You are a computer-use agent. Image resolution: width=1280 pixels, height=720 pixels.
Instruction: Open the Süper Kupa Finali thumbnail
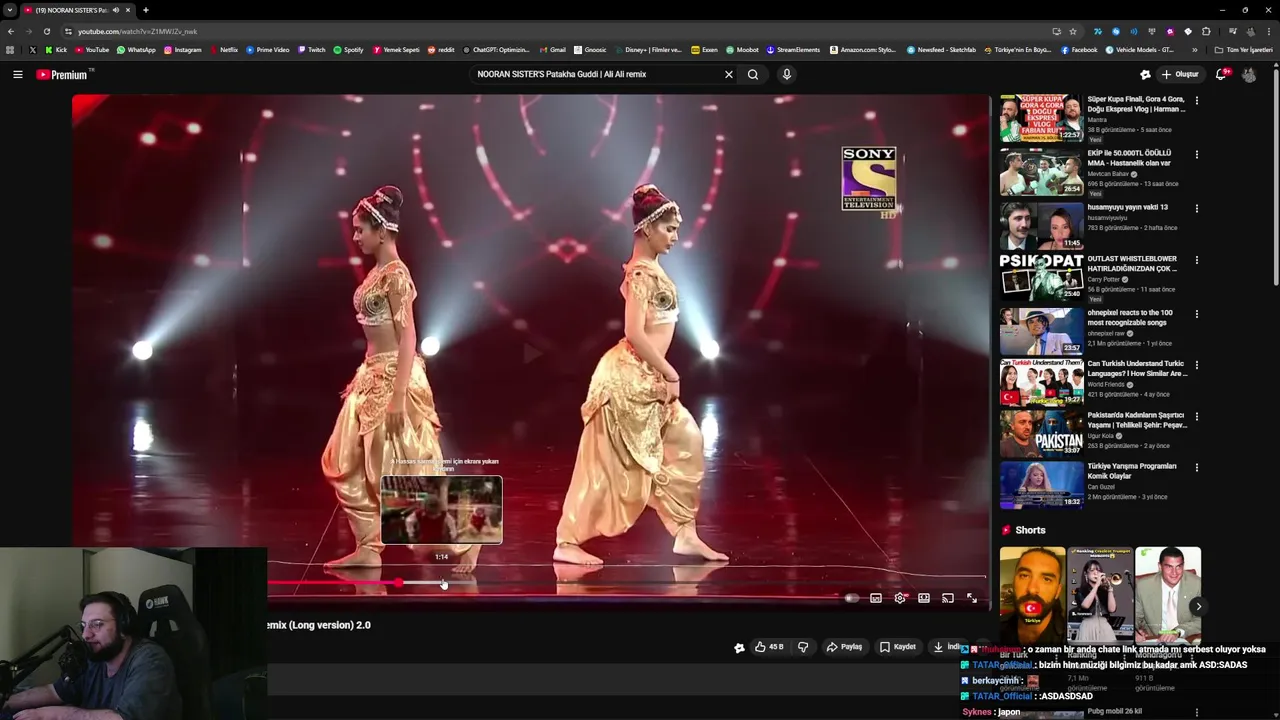(1041, 118)
